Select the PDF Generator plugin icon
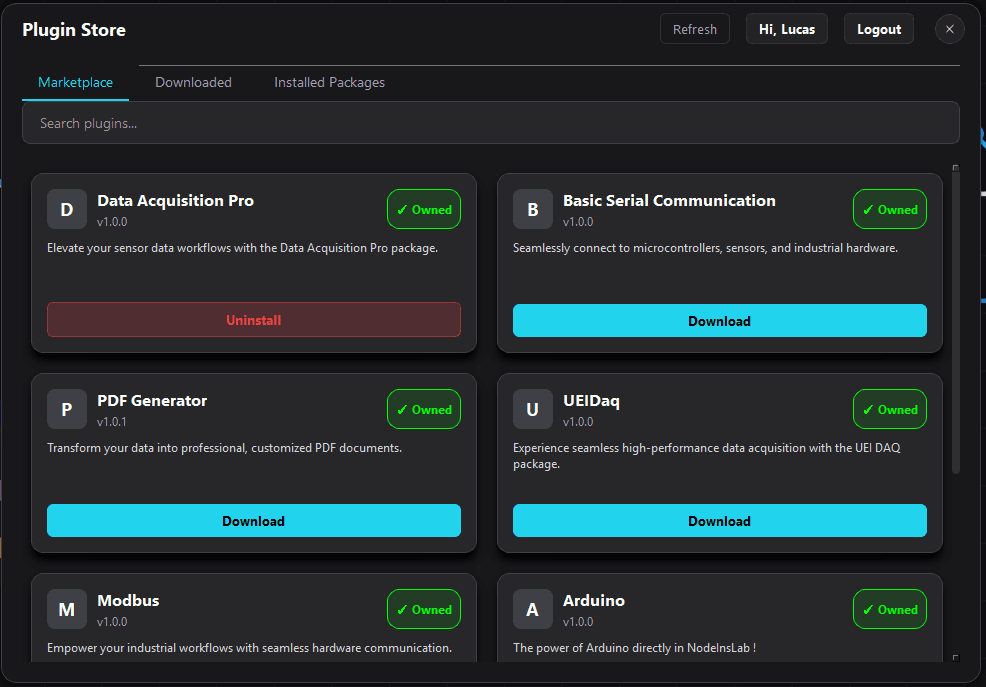986x687 pixels. click(66, 409)
